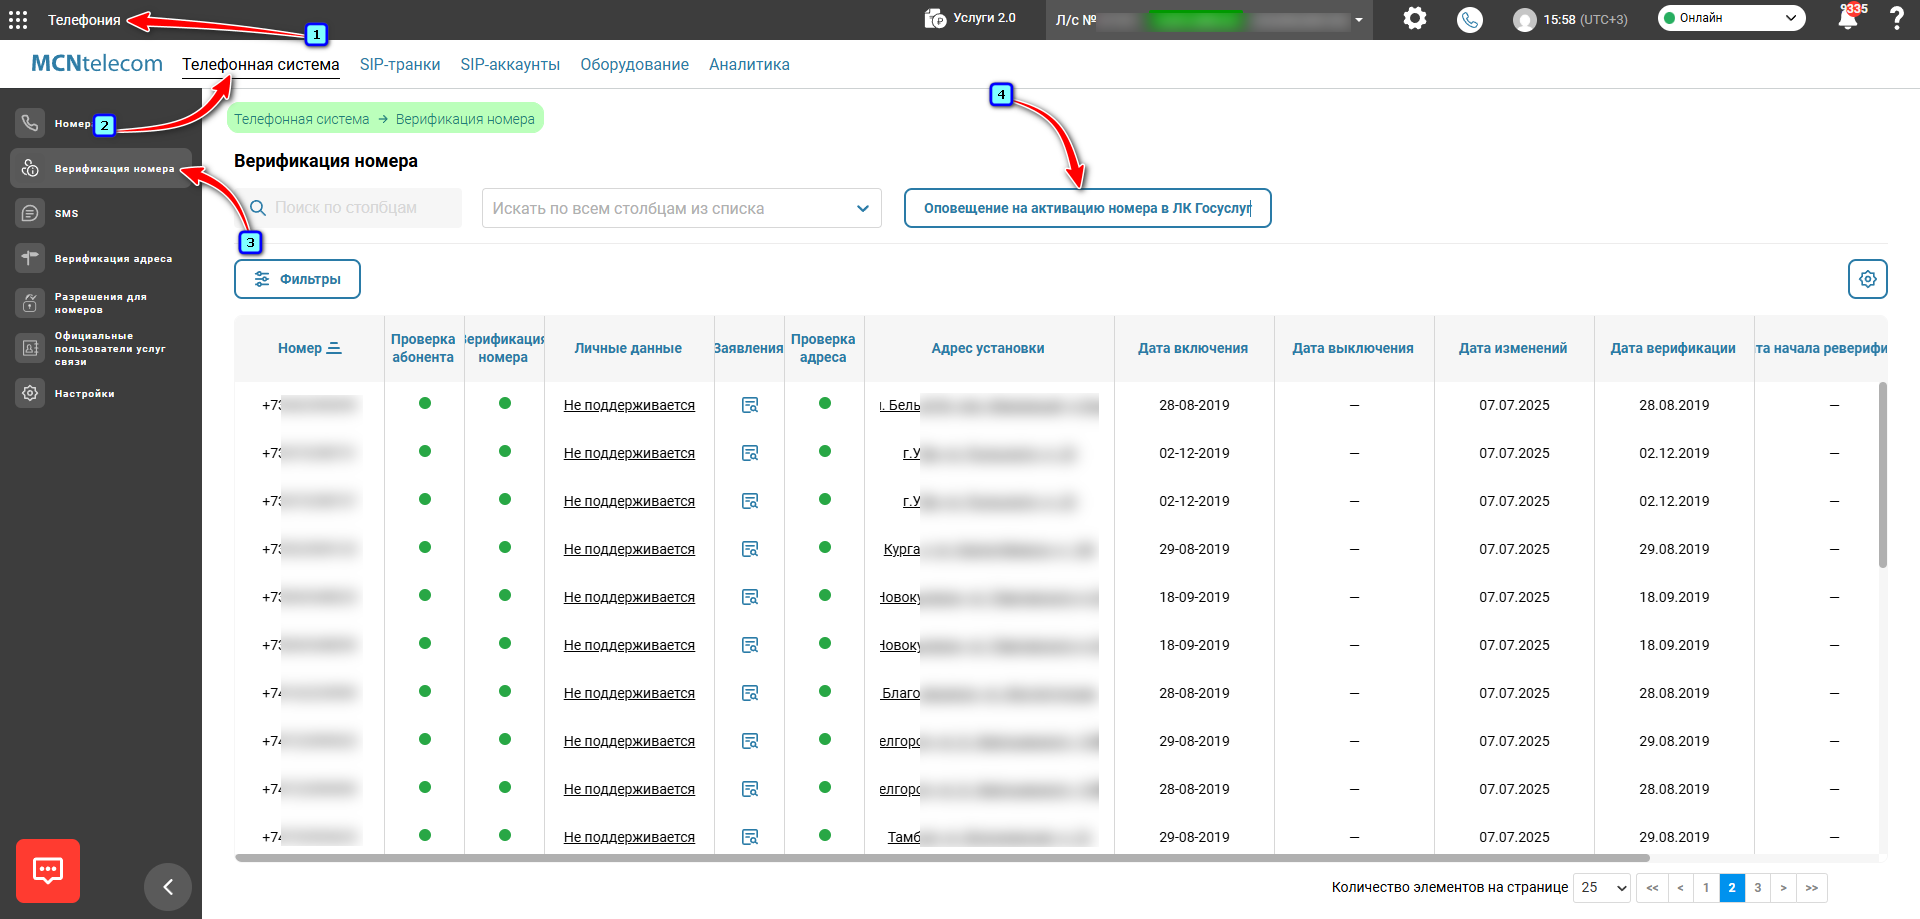Click the user avatar icon
This screenshot has height=919, width=1920.
(1524, 20)
